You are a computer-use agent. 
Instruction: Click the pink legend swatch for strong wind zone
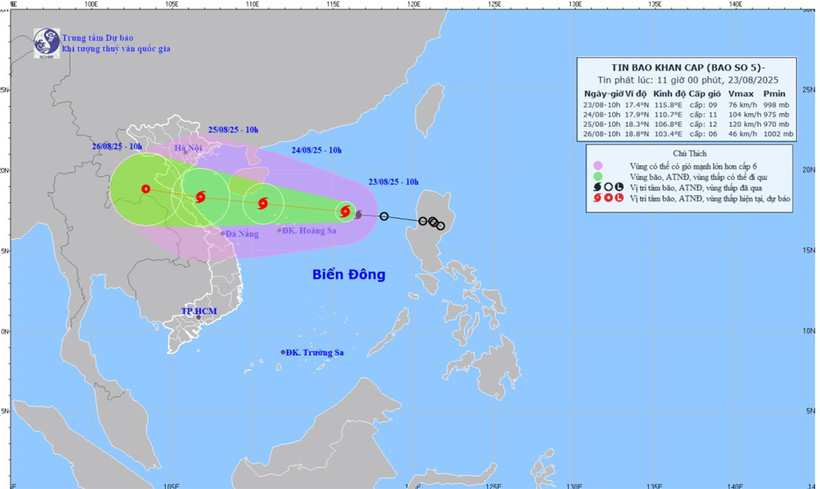(x=598, y=166)
